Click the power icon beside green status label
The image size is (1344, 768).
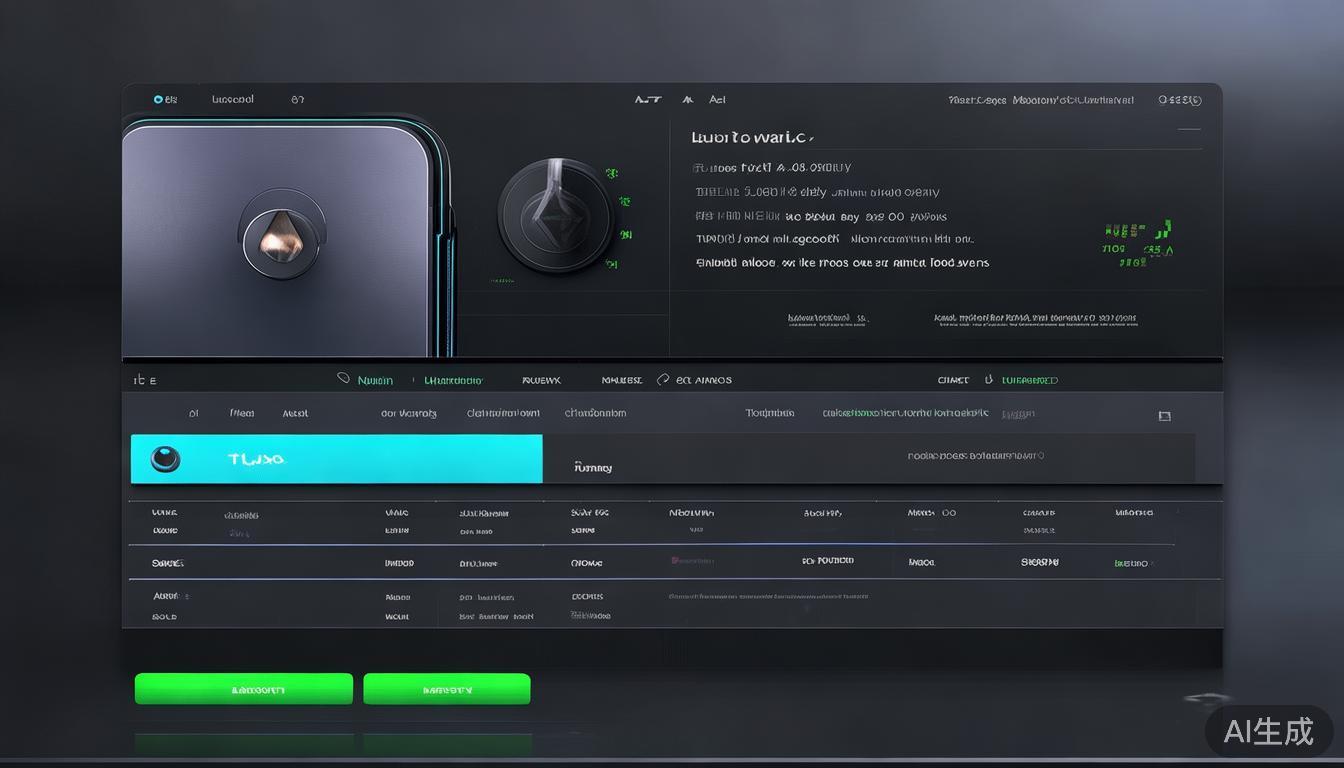tap(989, 380)
